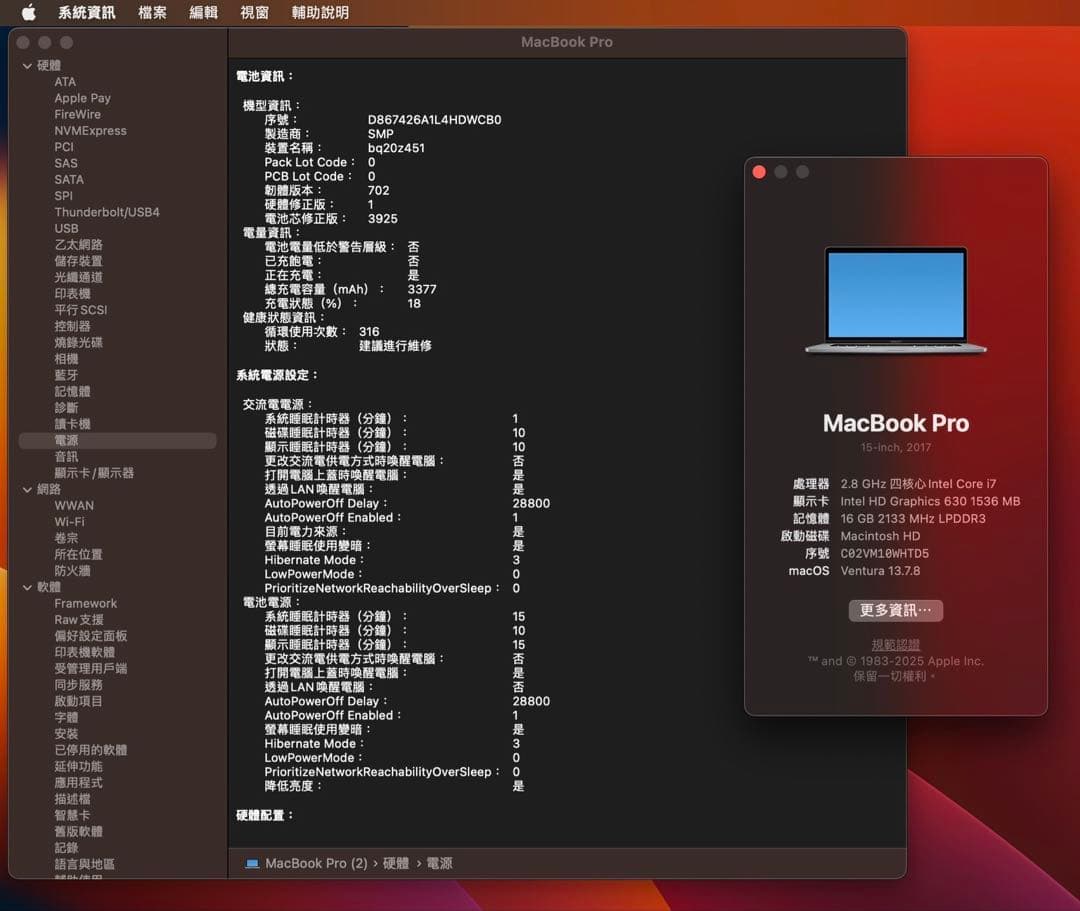The width and height of the screenshot is (1080, 911).
Task: Select 乙太網路 in the sidebar
Action: tap(78, 244)
